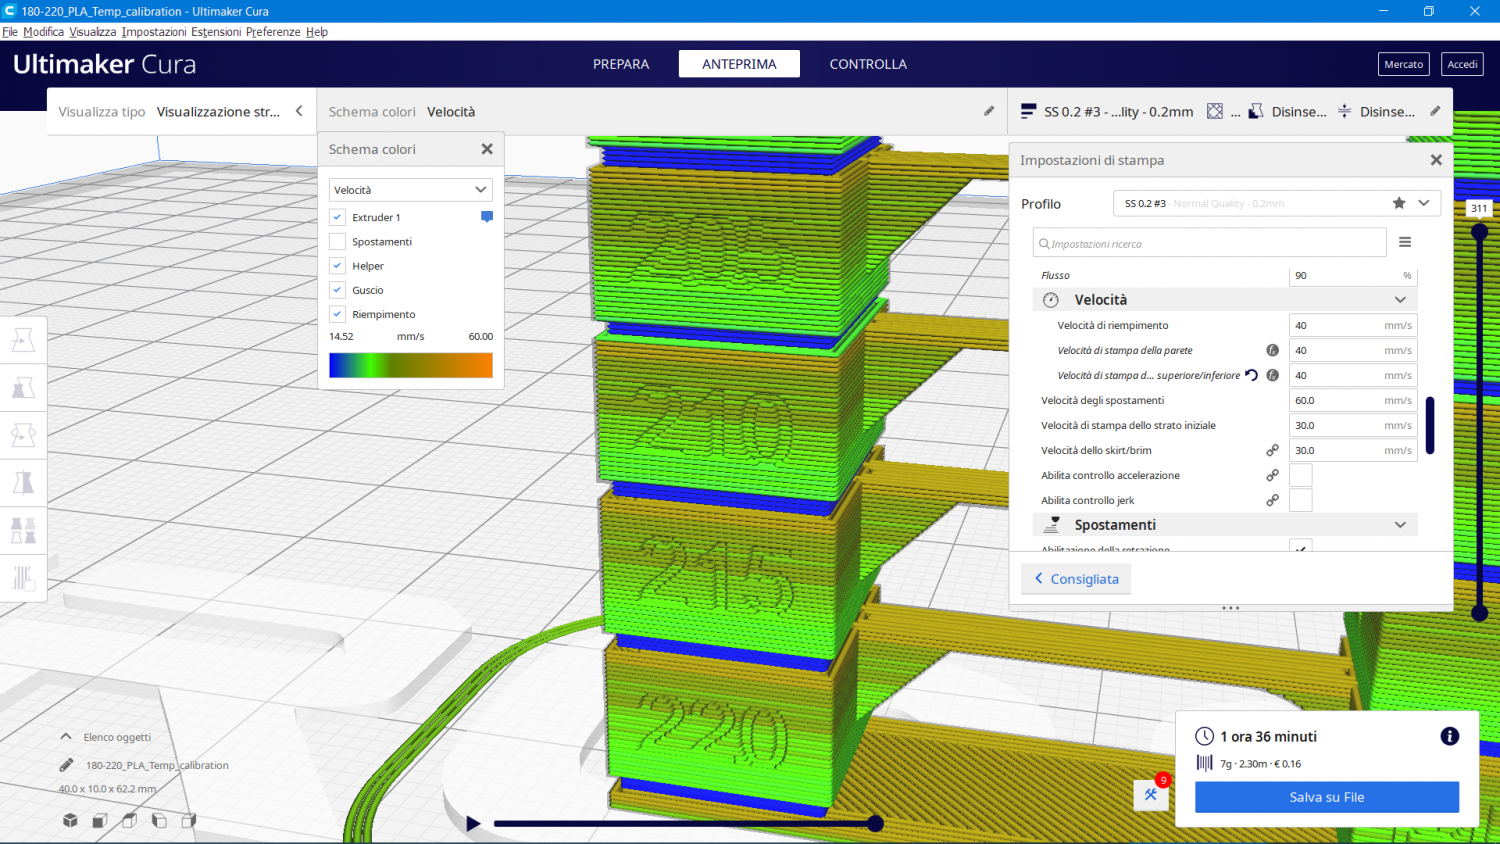Click Accedi sign-in button
The image size is (1500, 844).
1462,64
